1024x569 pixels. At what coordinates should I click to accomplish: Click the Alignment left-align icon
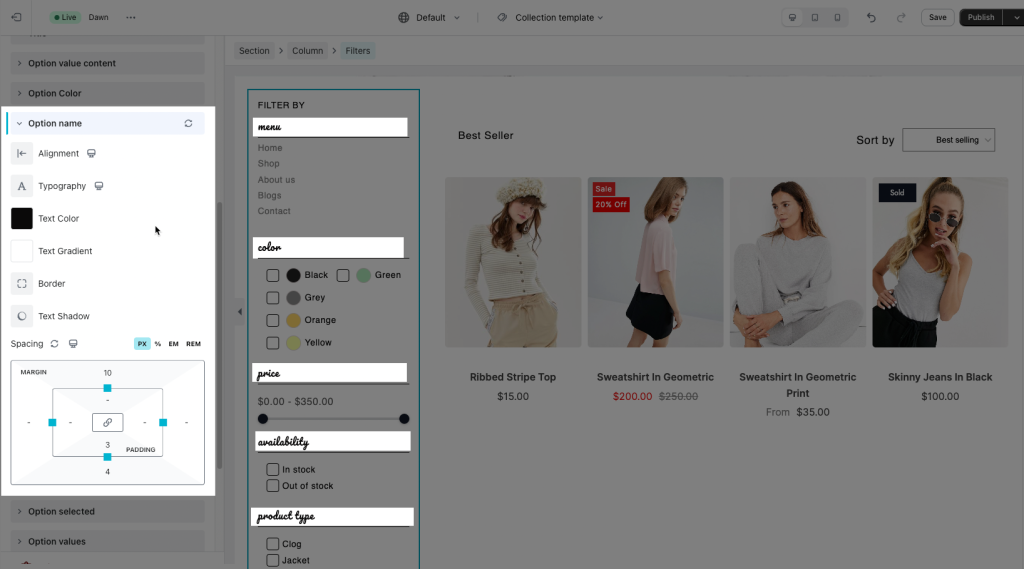(x=22, y=154)
